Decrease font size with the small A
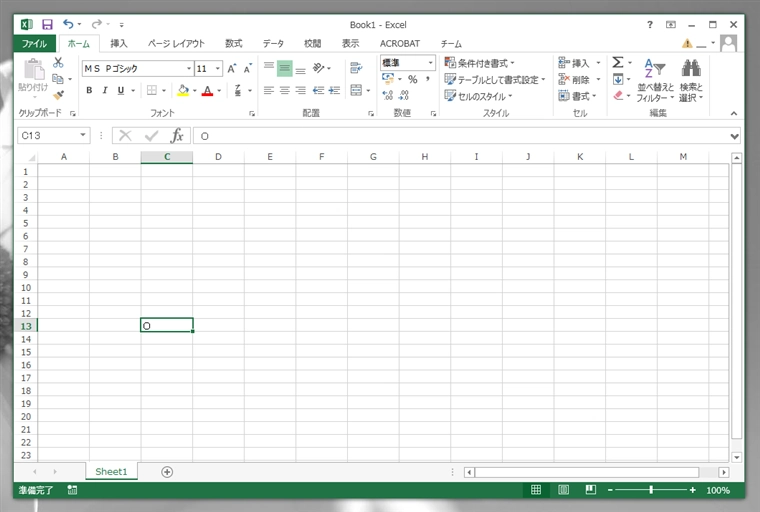The height and width of the screenshot is (512, 760). coord(248,68)
